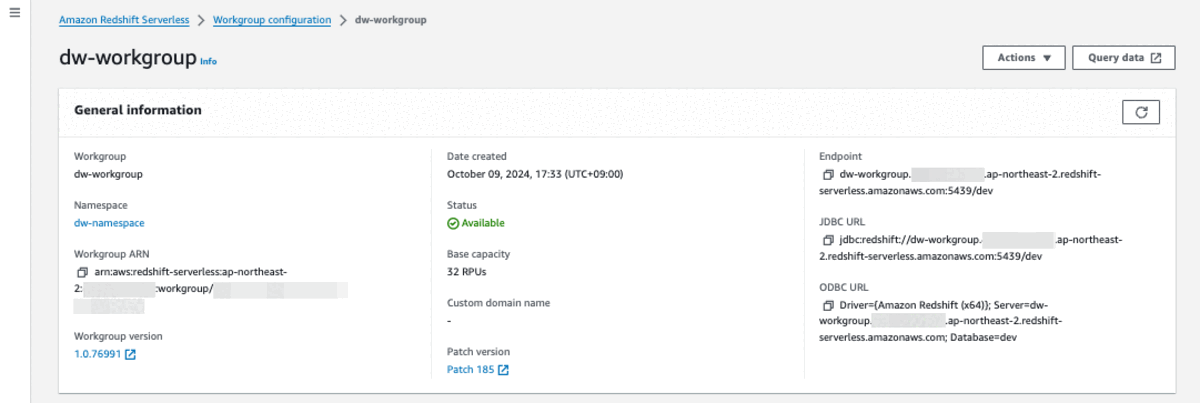Image resolution: width=1200 pixels, height=403 pixels.
Task: Copy the JDBC URL
Action: [x=827, y=240]
